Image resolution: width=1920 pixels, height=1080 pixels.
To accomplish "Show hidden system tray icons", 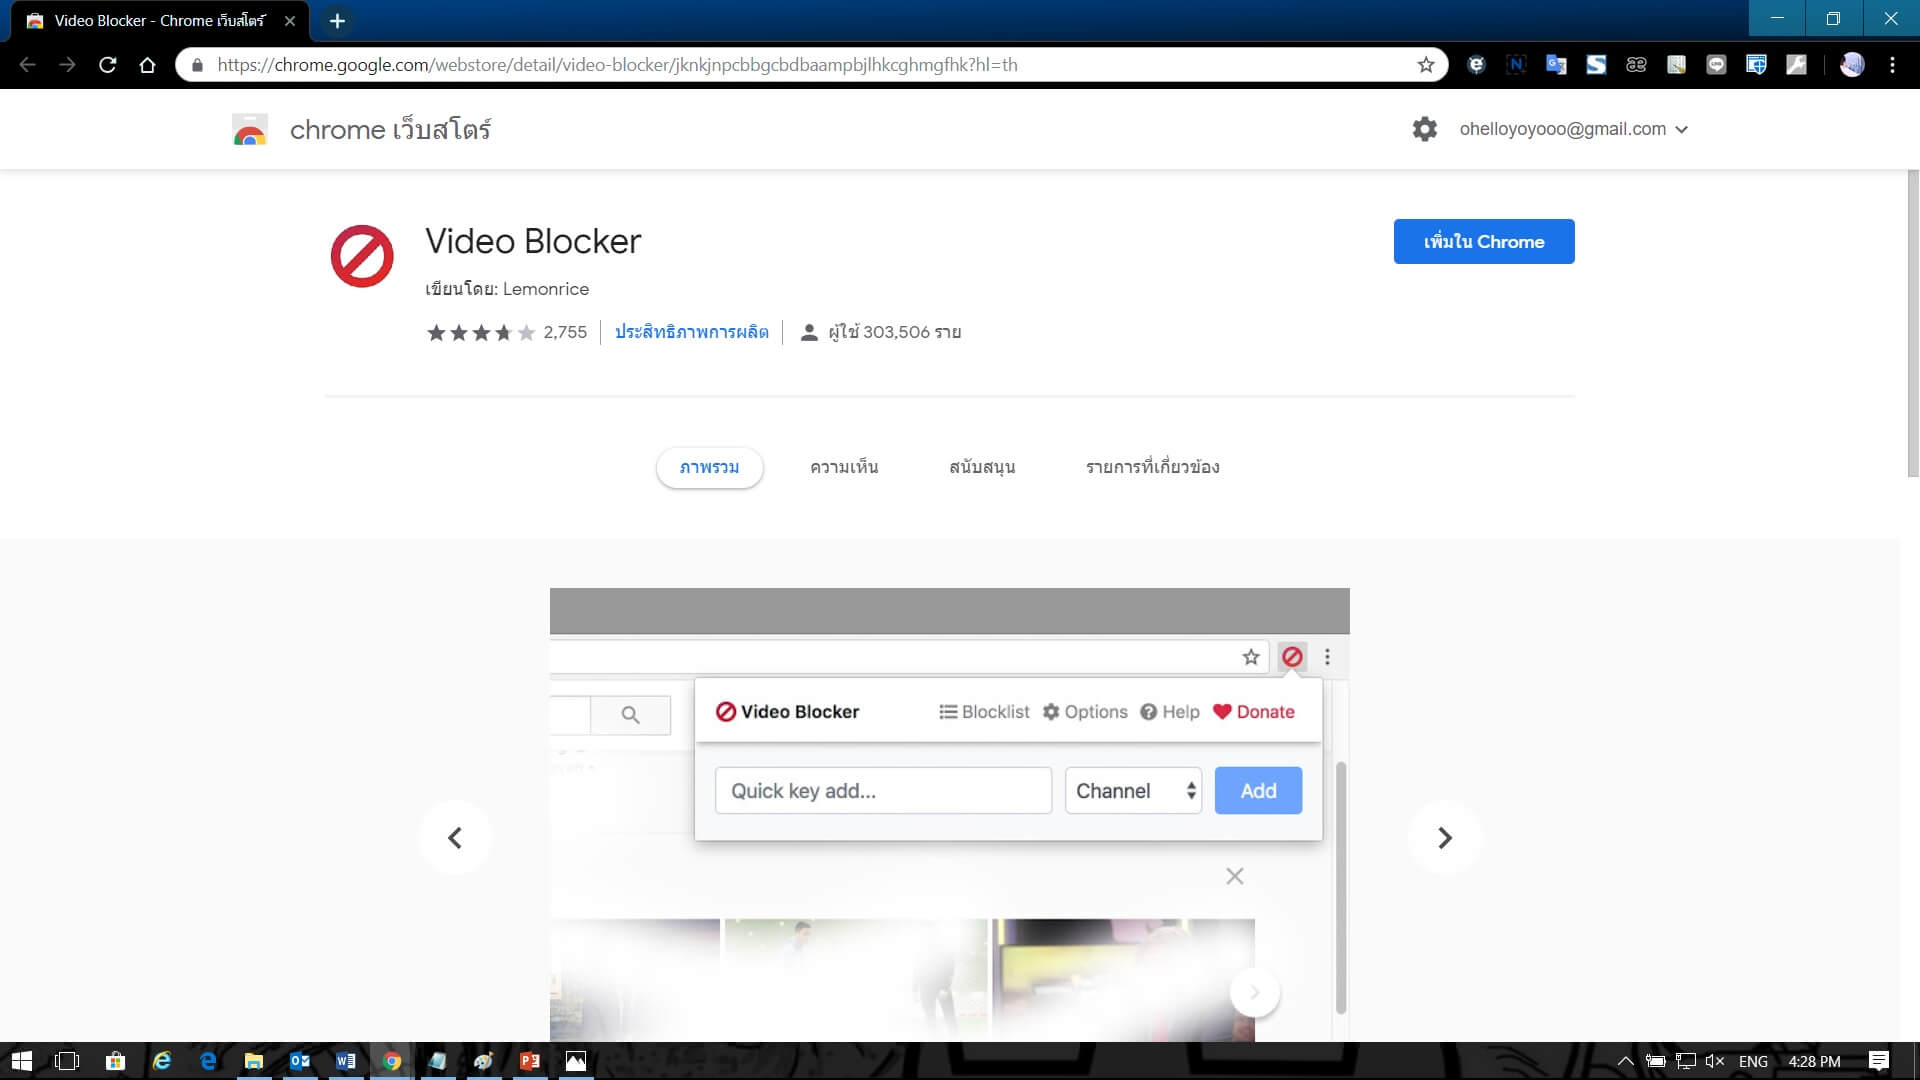I will click(x=1625, y=1061).
